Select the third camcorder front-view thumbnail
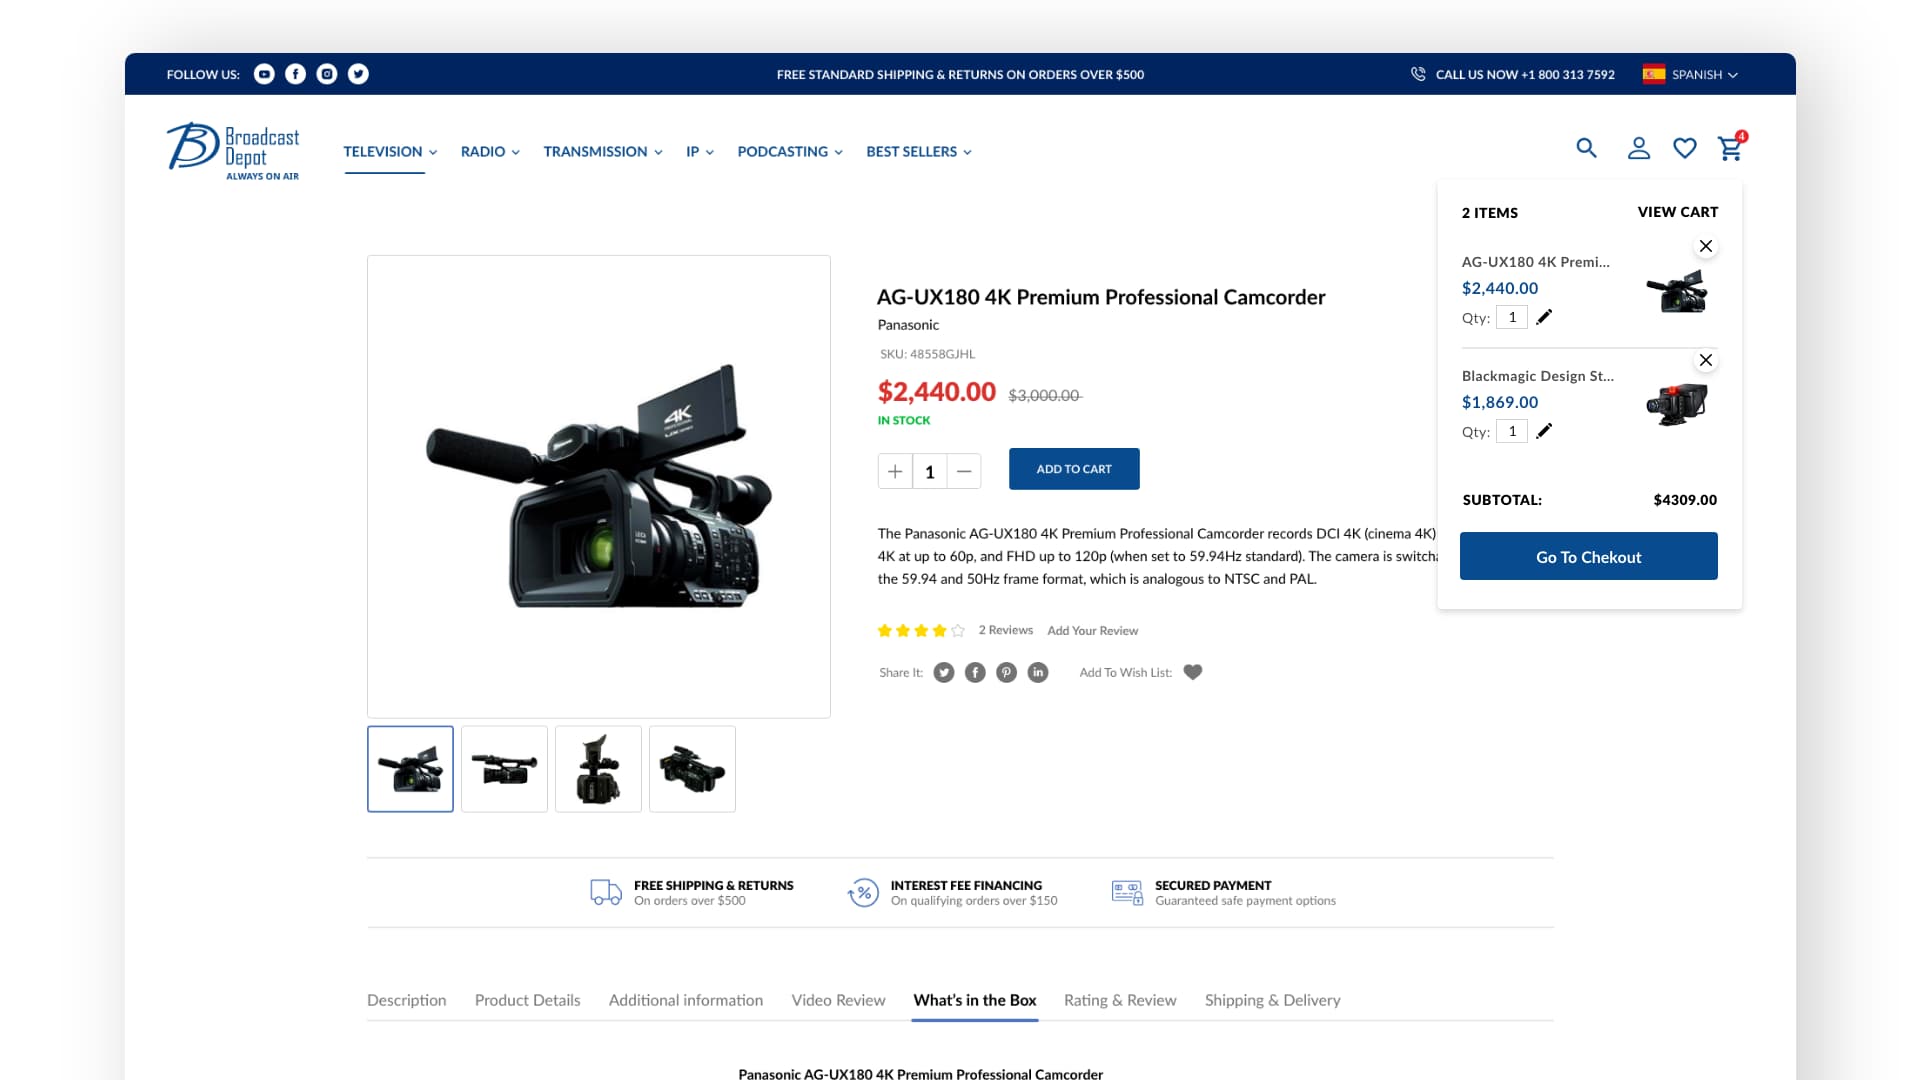The width and height of the screenshot is (1920, 1080). (x=598, y=769)
